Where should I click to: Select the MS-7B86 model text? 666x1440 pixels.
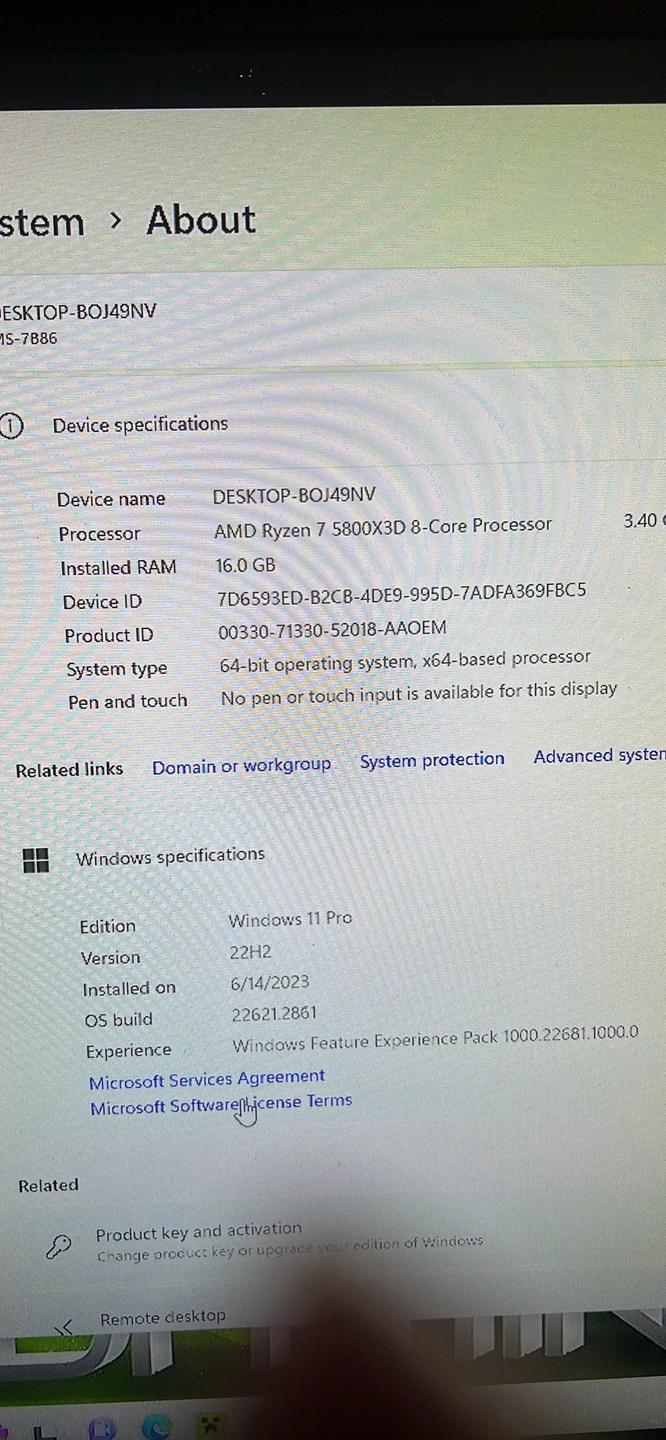point(29,339)
